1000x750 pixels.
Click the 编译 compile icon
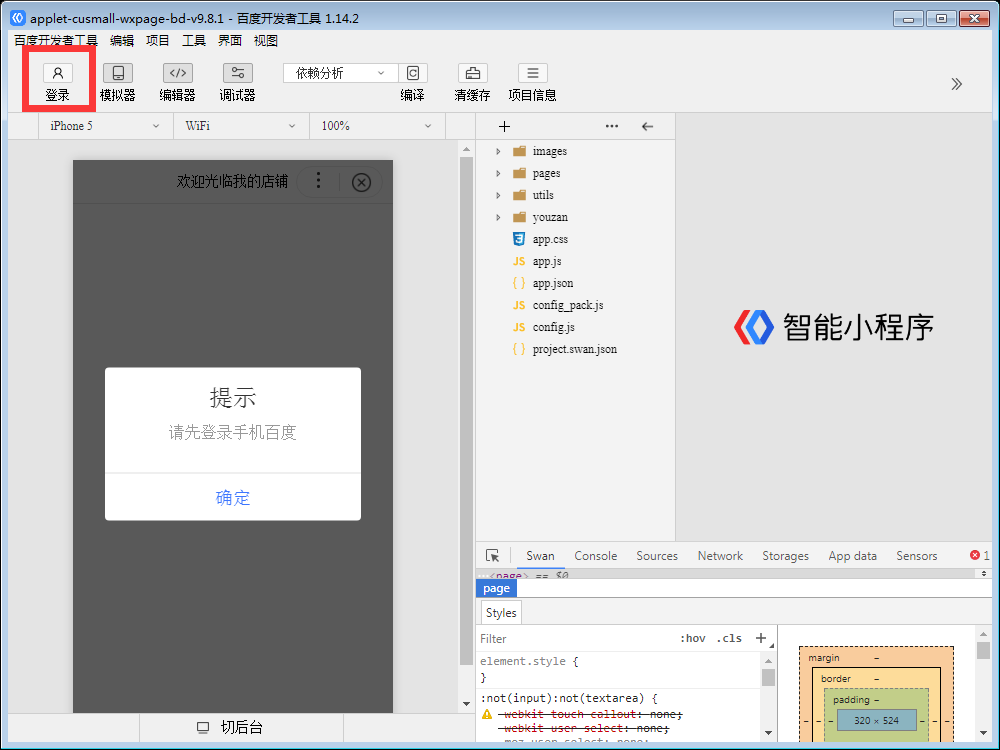click(x=412, y=73)
